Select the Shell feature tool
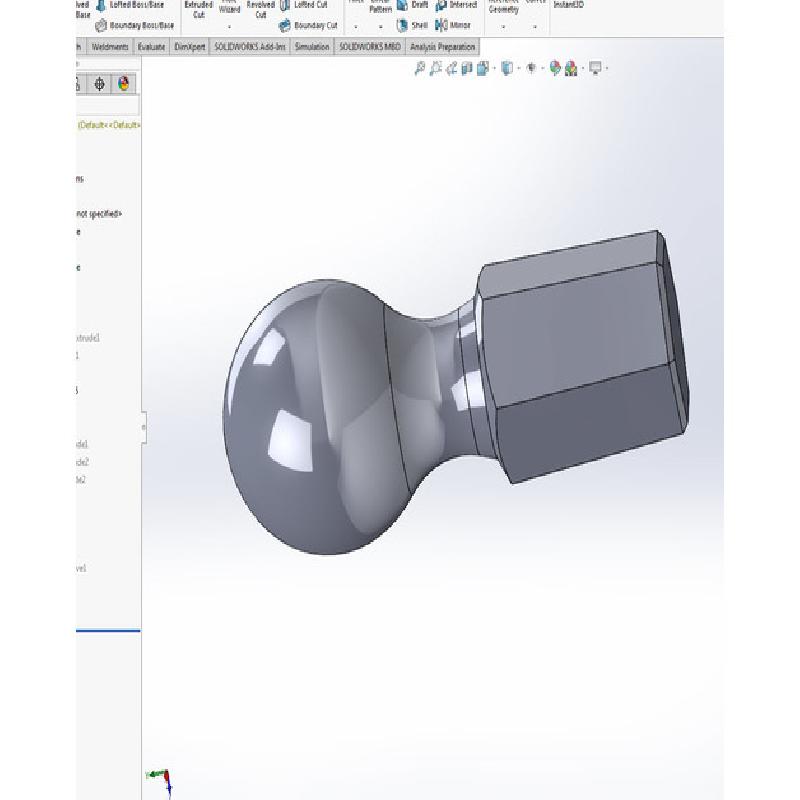Viewport: 800px width, 800px height. [413, 25]
